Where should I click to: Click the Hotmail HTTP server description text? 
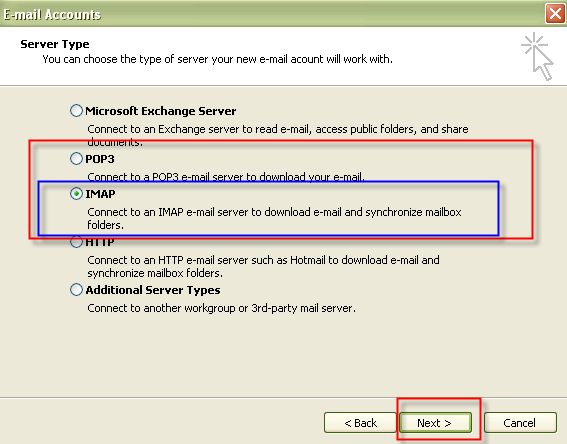[263, 266]
